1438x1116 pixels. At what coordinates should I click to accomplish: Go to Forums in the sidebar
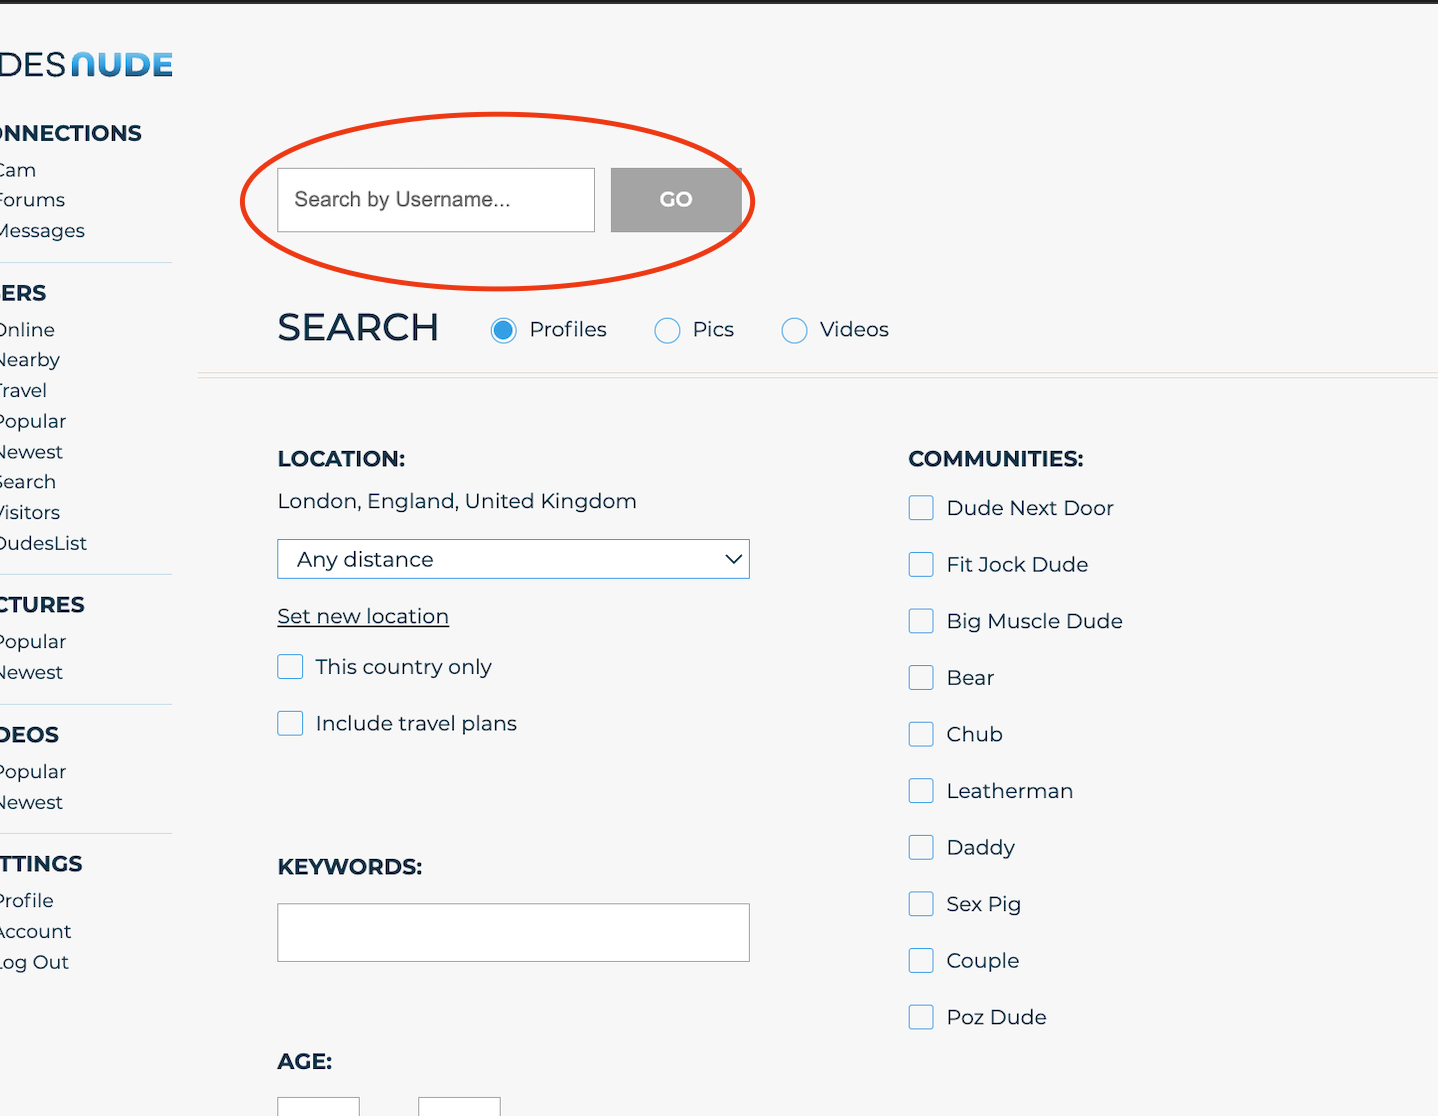[x=31, y=200]
